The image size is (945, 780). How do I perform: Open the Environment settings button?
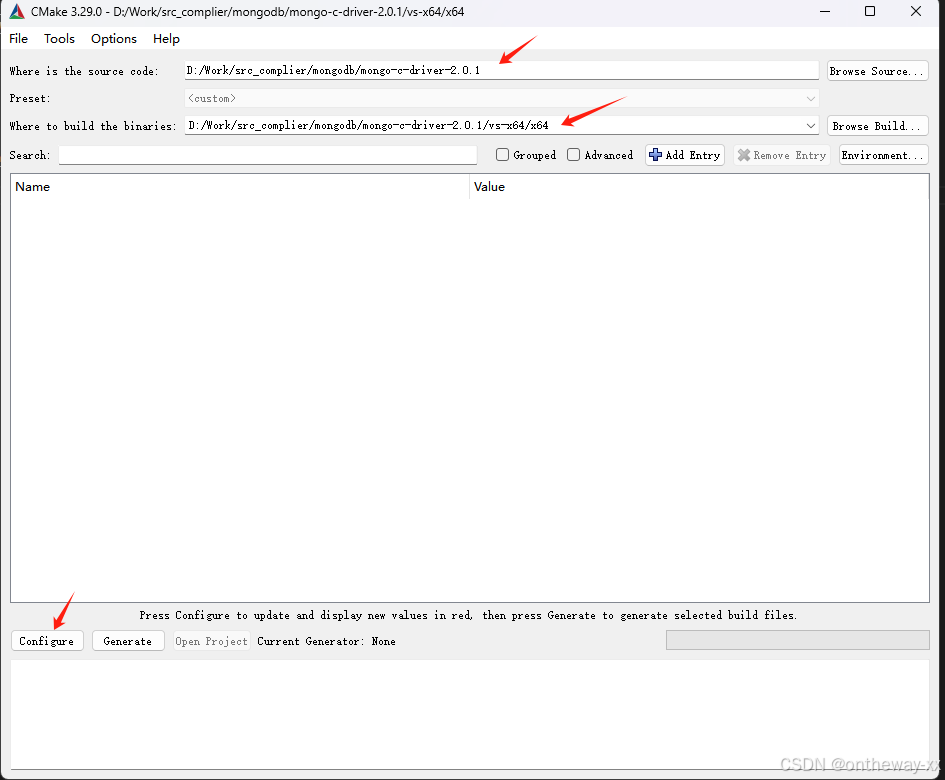pos(884,155)
